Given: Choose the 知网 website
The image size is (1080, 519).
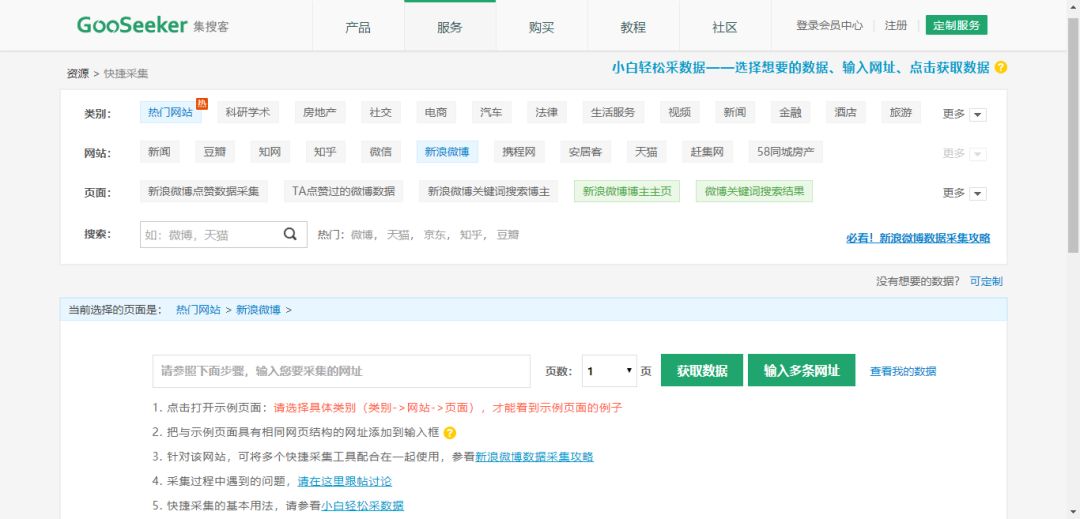Looking at the screenshot, I should (270, 152).
